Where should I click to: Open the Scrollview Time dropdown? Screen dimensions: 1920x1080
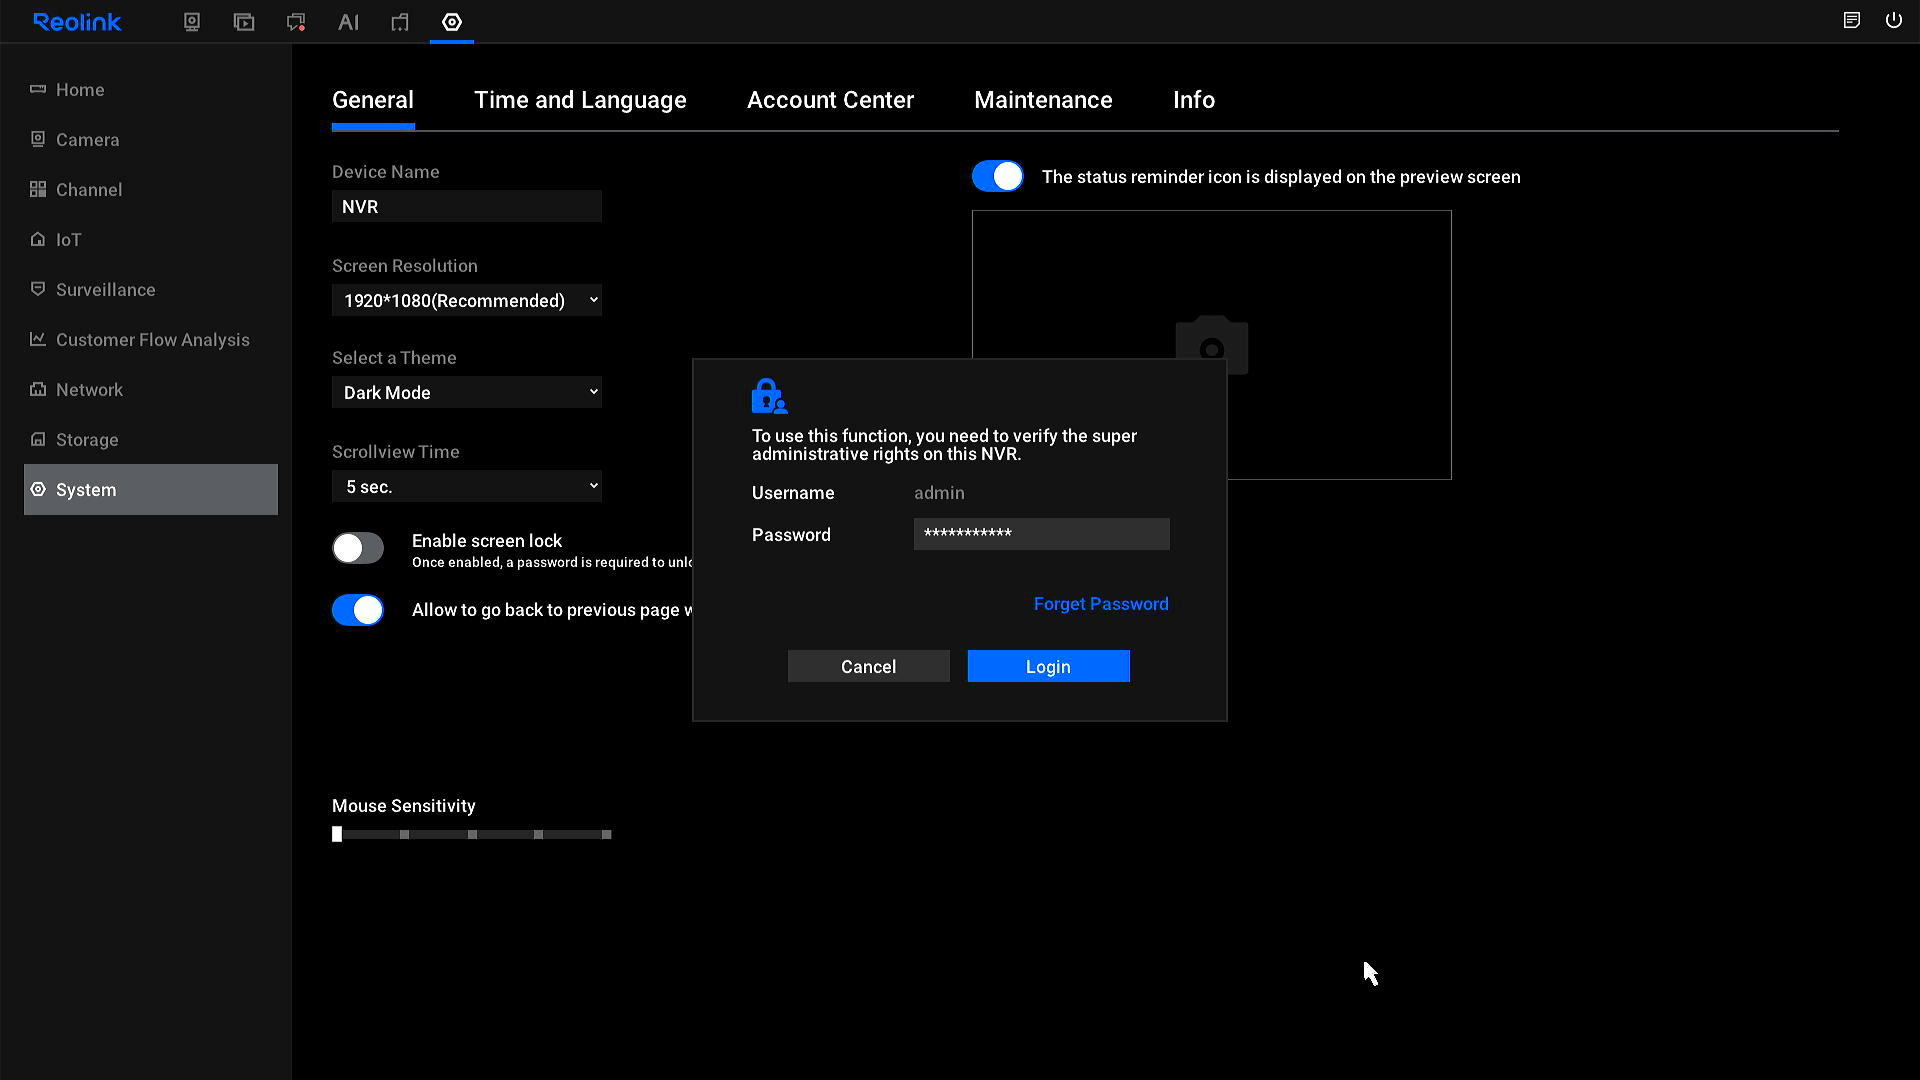pyautogui.click(x=466, y=486)
